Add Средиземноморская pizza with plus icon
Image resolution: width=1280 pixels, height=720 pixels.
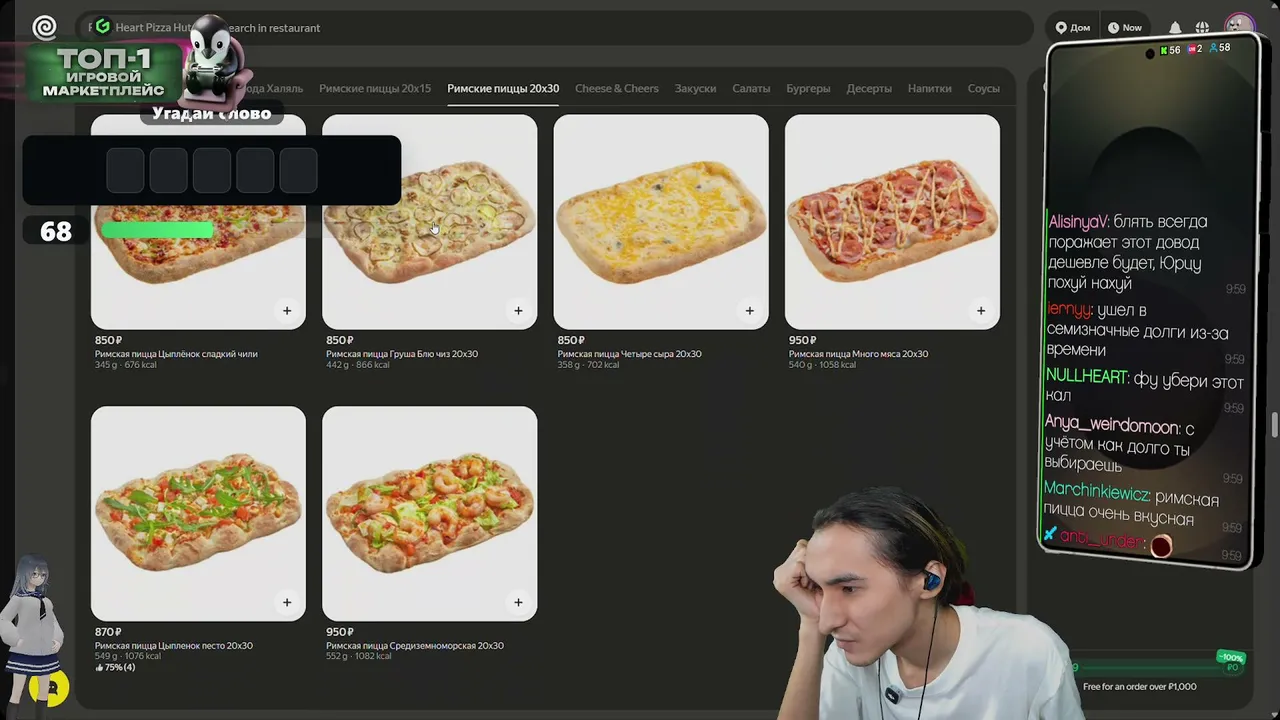[518, 602]
